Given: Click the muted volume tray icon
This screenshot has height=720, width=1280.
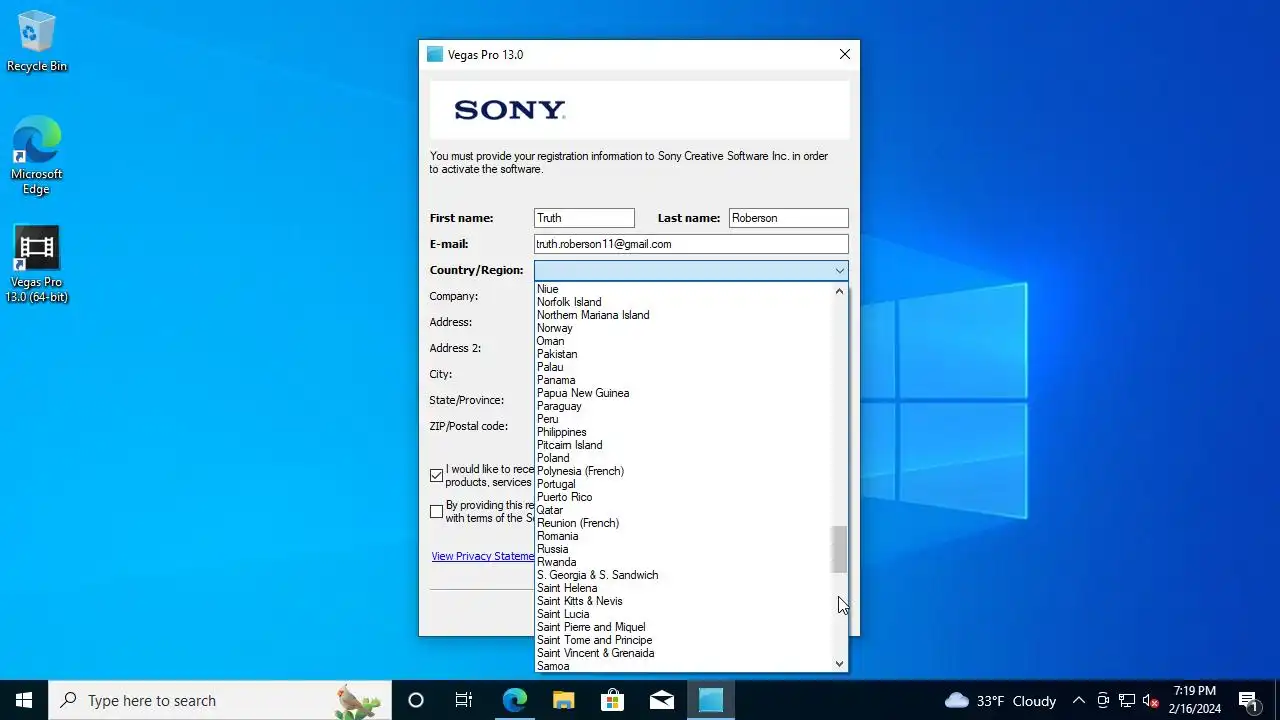Looking at the screenshot, I should (x=1150, y=700).
